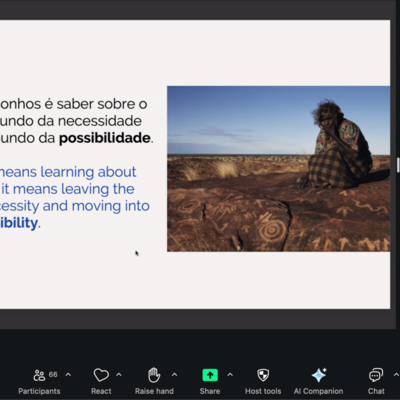Image resolution: width=400 pixels, height=400 pixels.
Task: Click the bold word possibilidade
Action: coord(105,138)
